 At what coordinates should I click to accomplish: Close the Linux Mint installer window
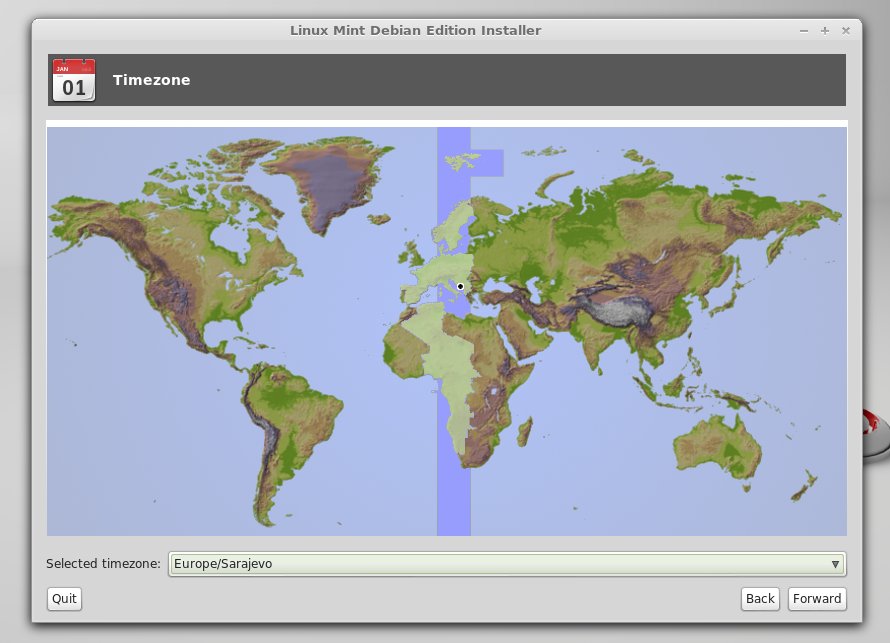[846, 31]
